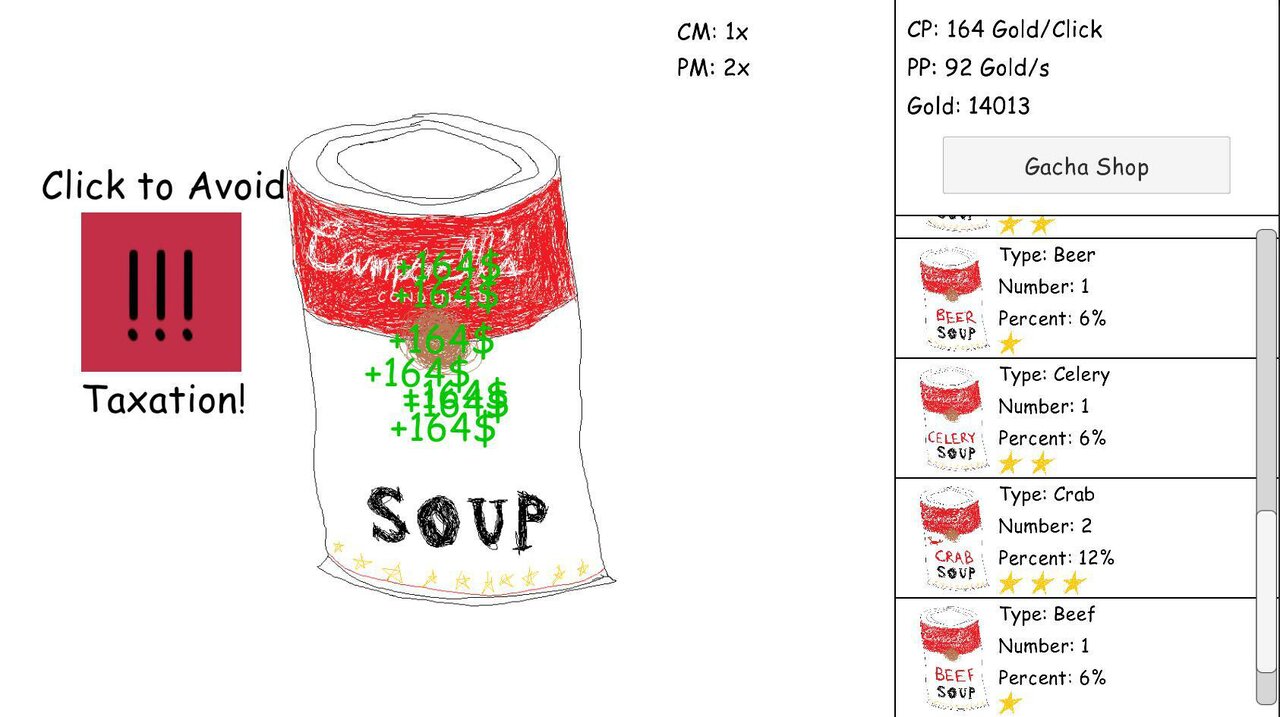The height and width of the screenshot is (717, 1280).
Task: Open the Gacha Shop
Action: pyautogui.click(x=1086, y=166)
